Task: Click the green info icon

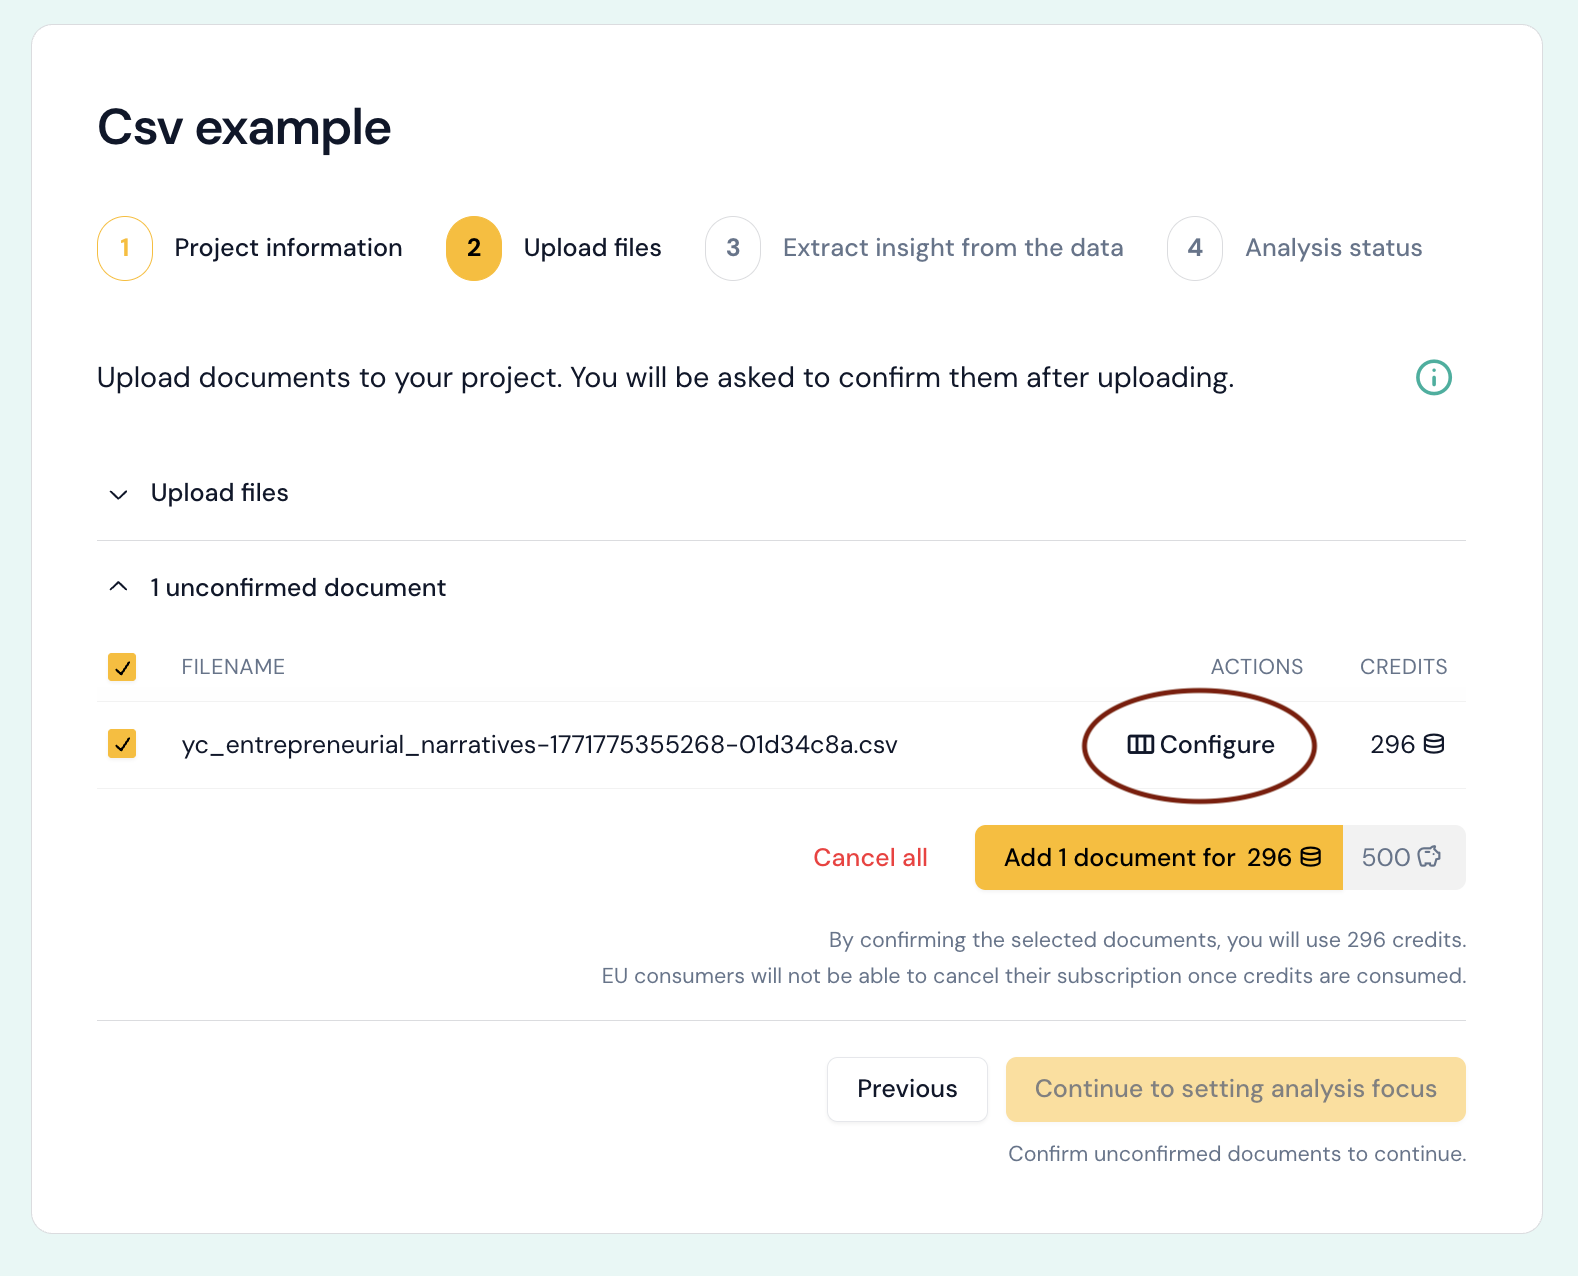Action: [x=1433, y=377]
